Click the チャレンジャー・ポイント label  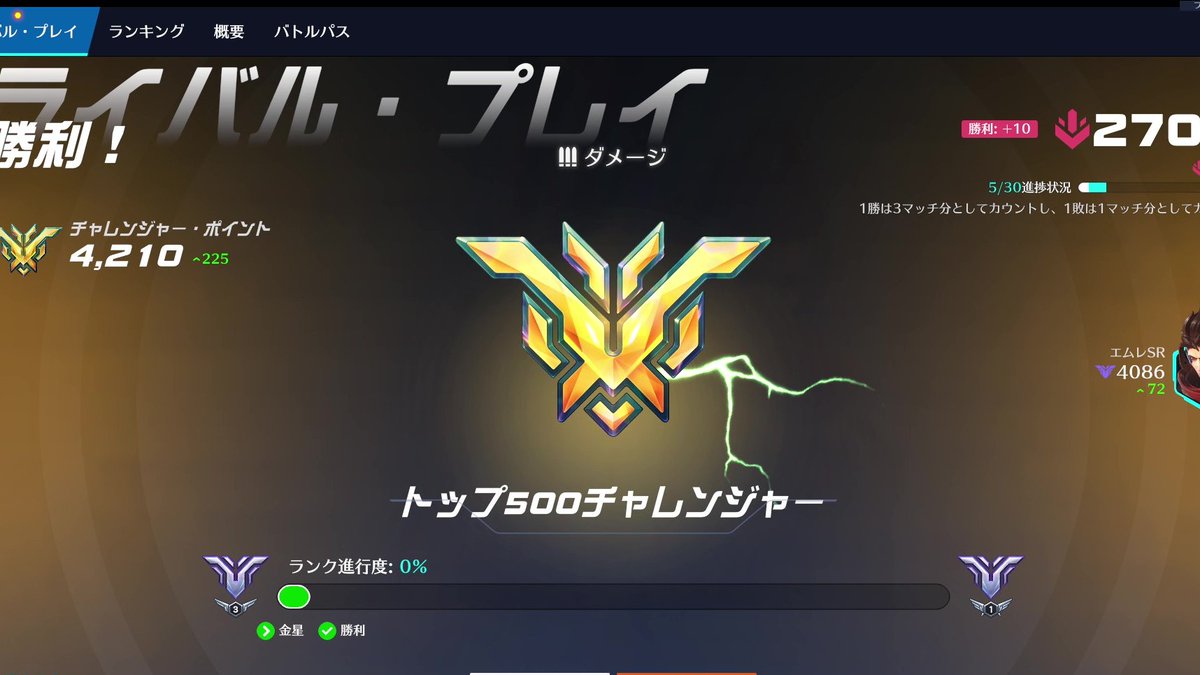click(170, 229)
